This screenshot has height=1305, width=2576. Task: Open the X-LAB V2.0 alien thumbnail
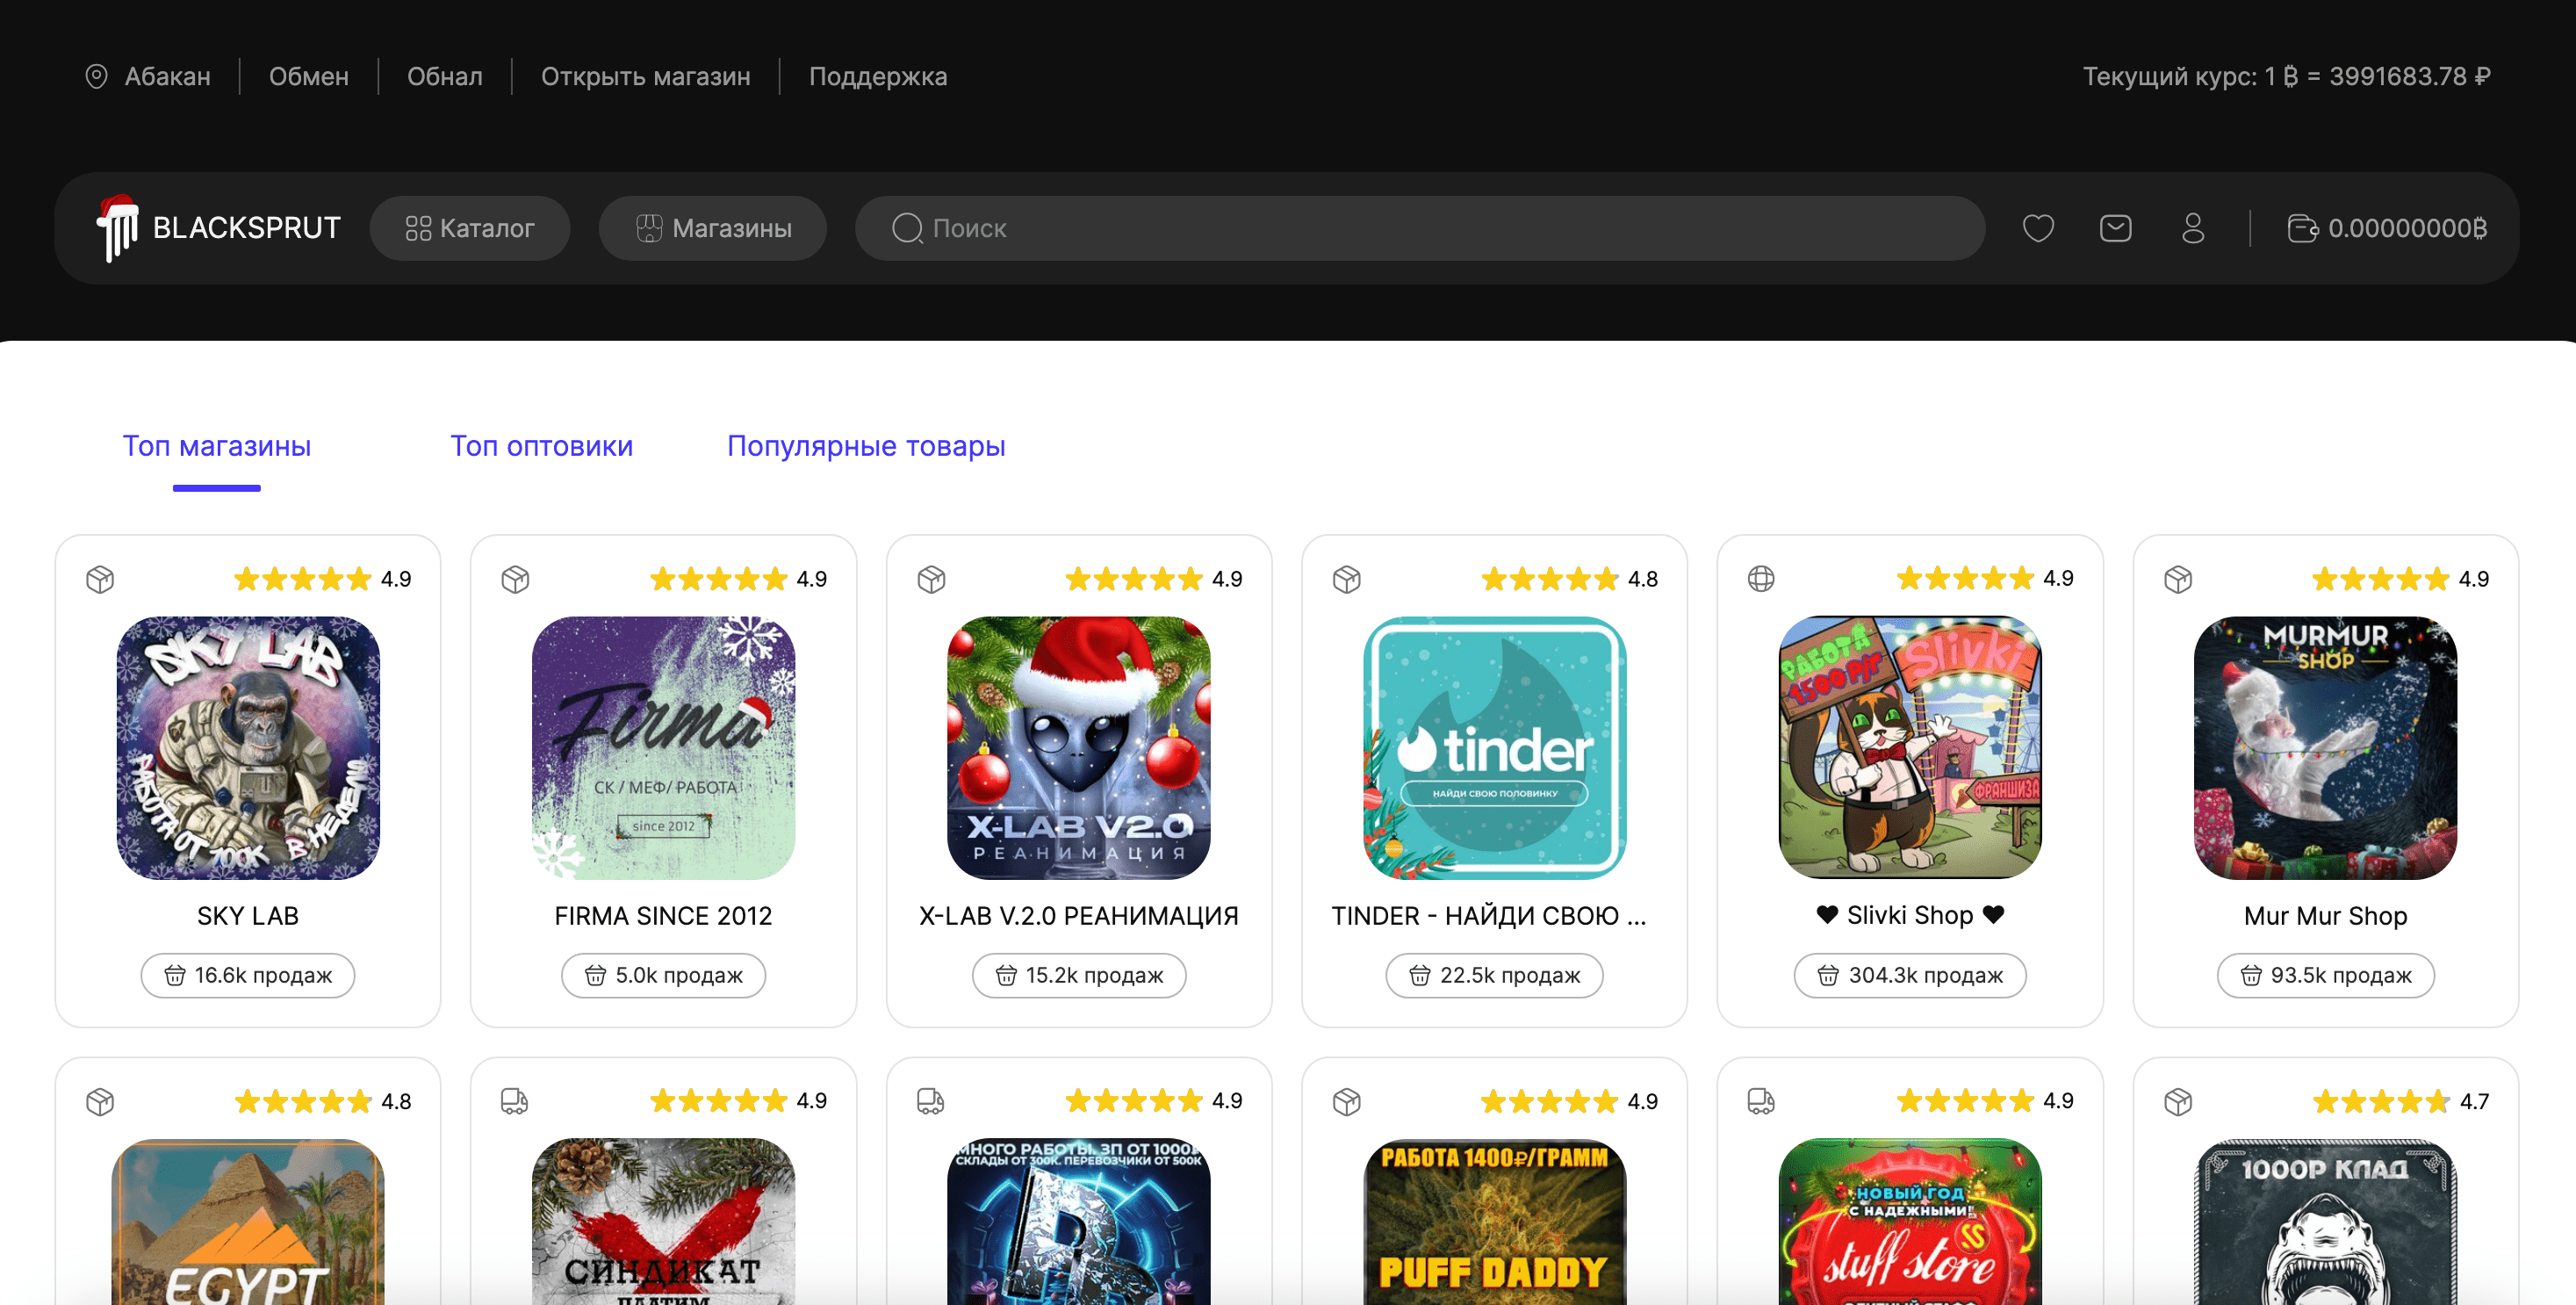1079,748
